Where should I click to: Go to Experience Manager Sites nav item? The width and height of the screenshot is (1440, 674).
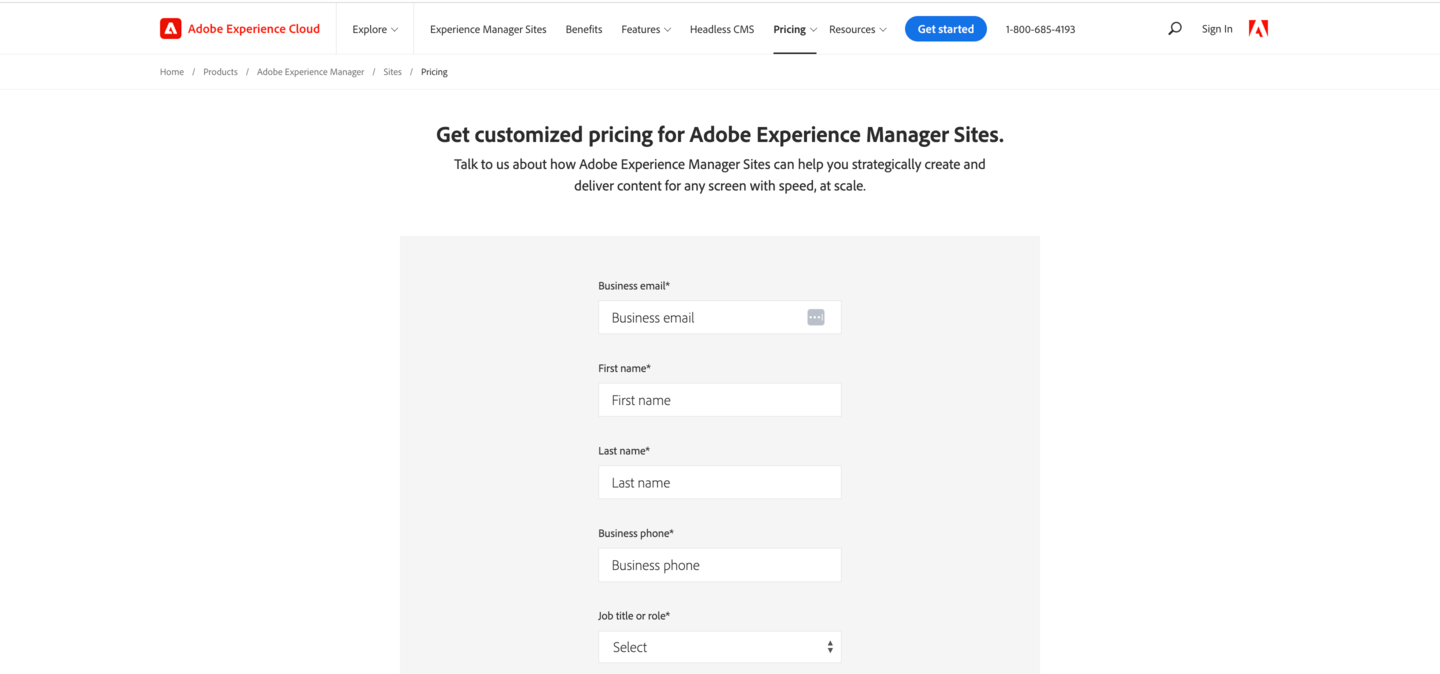488,30
